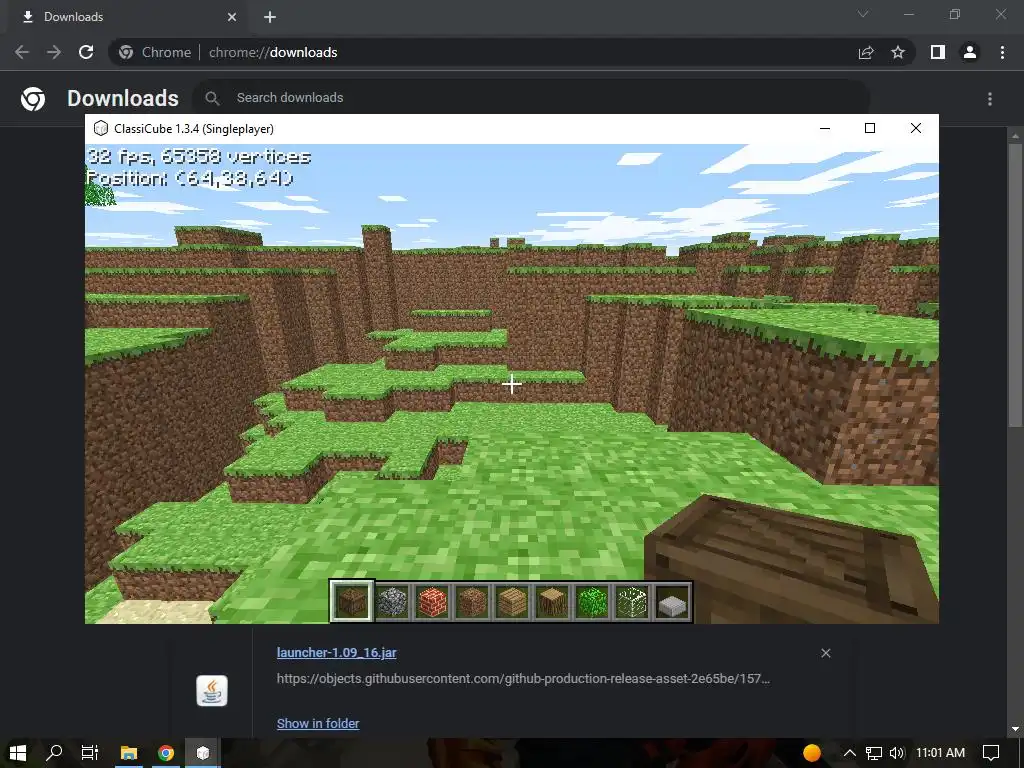Share this page via share icon

point(866,52)
